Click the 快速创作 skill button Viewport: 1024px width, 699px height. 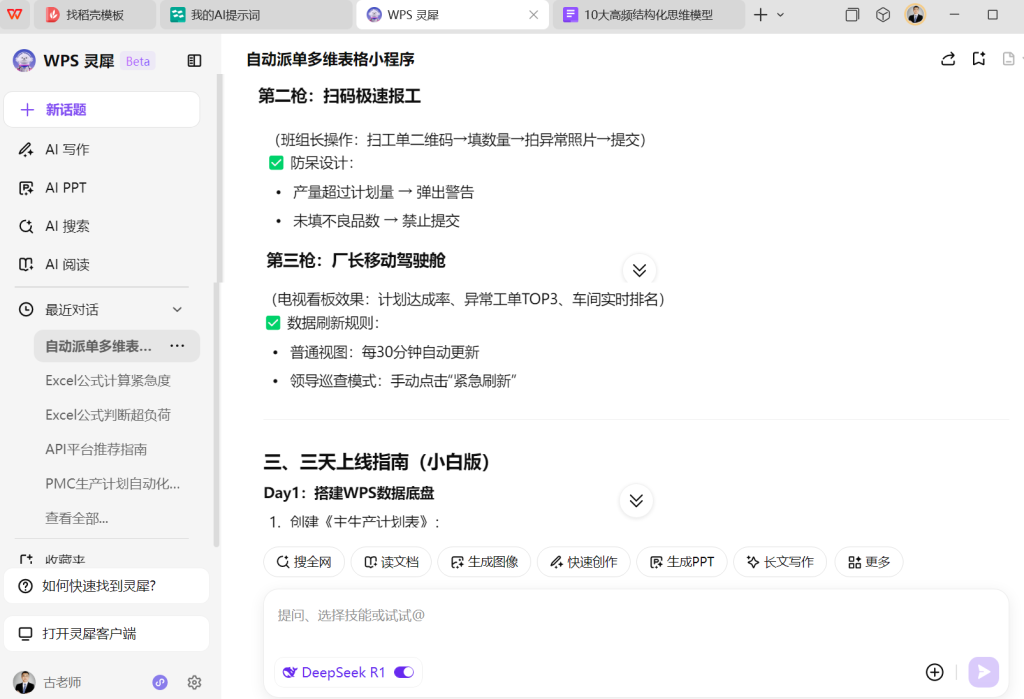pyautogui.click(x=583, y=562)
